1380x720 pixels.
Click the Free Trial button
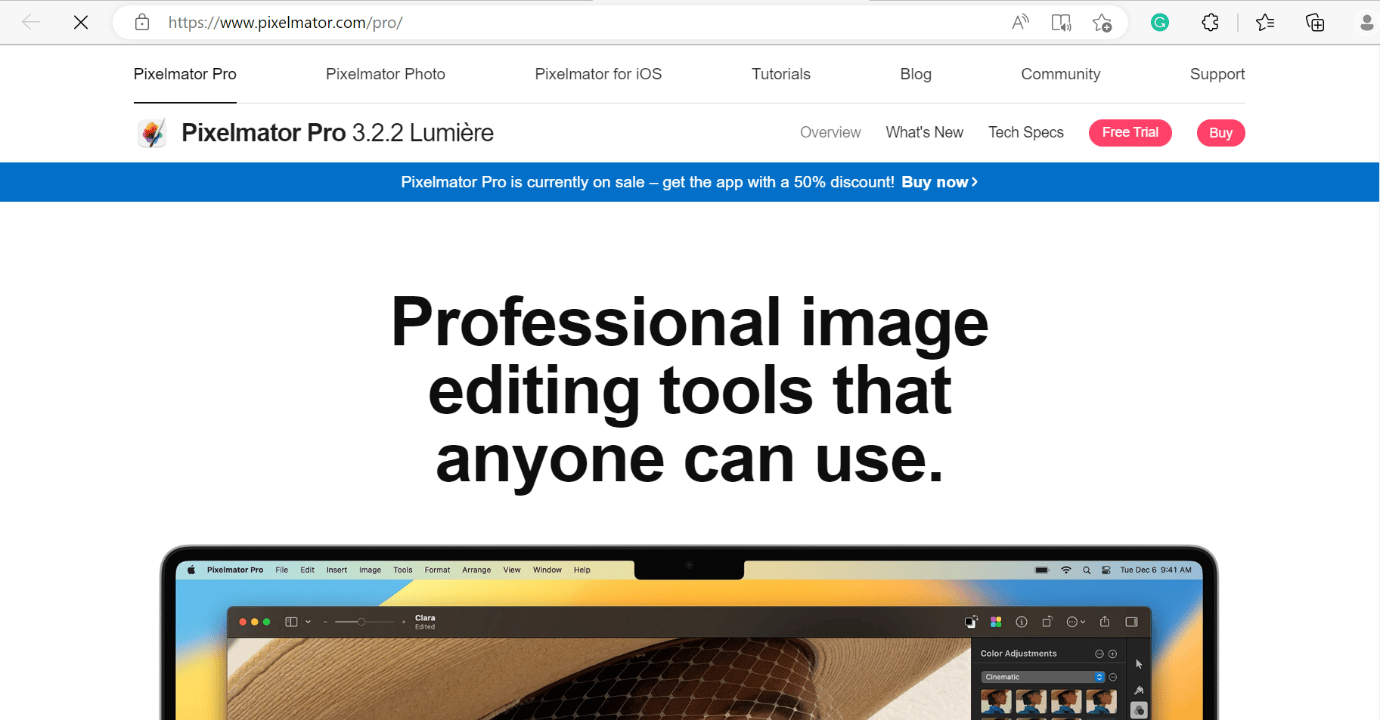pyautogui.click(x=1130, y=132)
